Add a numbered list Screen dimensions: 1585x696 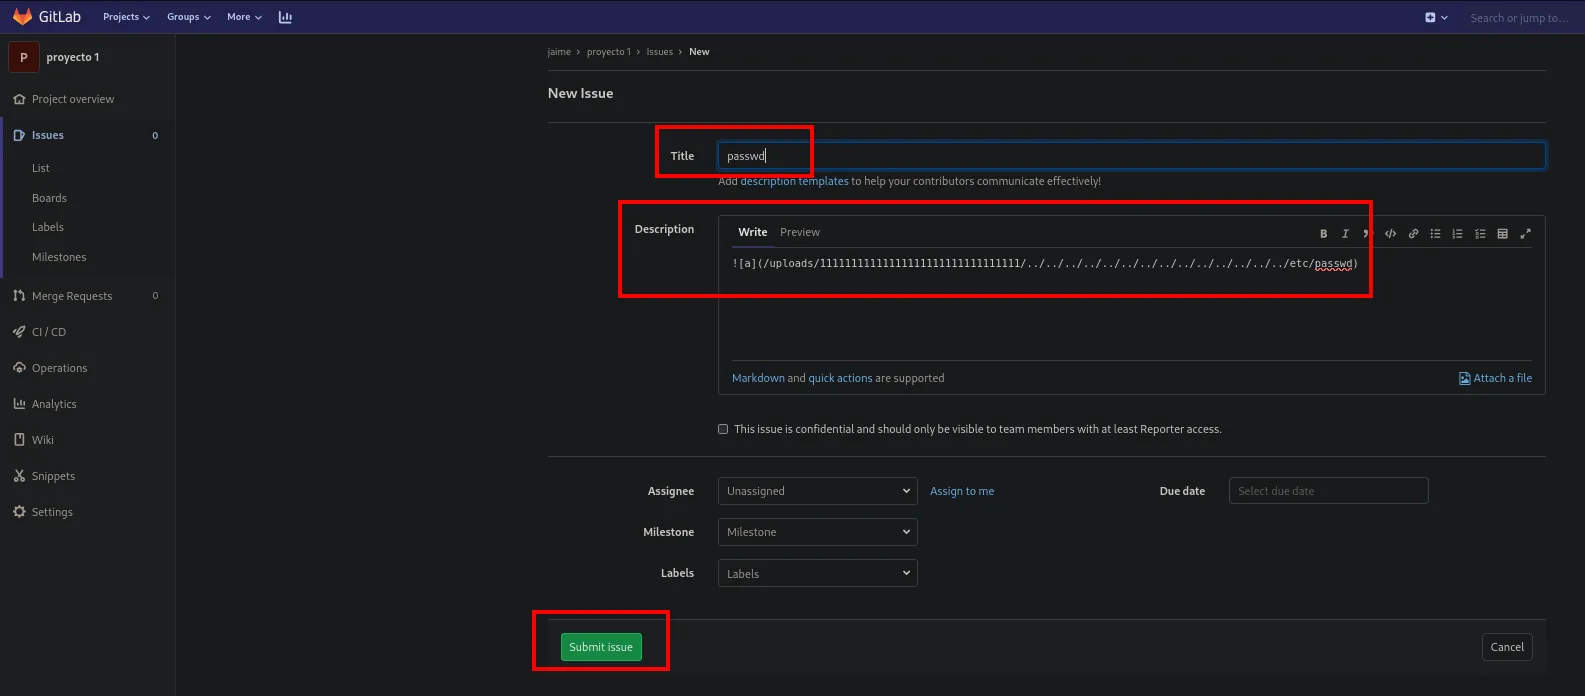(1457, 234)
